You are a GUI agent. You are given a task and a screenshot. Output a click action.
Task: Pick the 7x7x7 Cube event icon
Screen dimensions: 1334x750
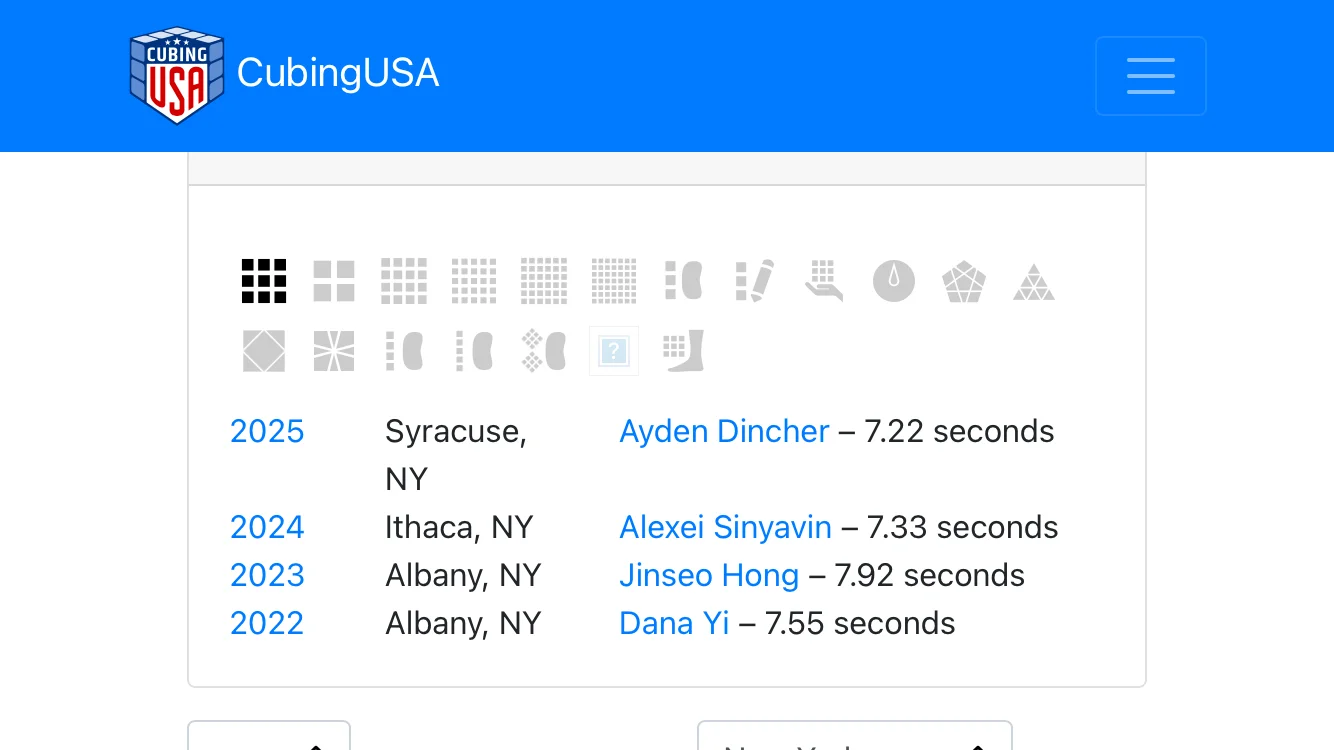[614, 281]
